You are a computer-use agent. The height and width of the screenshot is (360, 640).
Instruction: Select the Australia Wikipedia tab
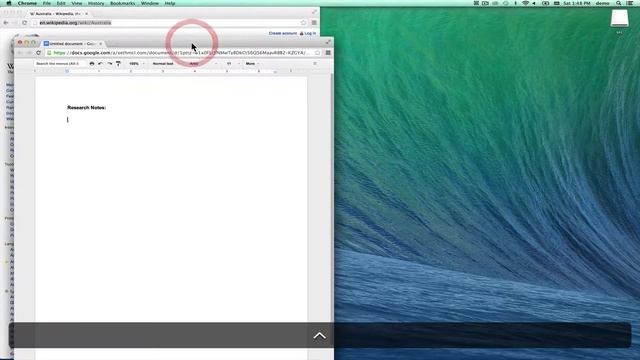57,13
